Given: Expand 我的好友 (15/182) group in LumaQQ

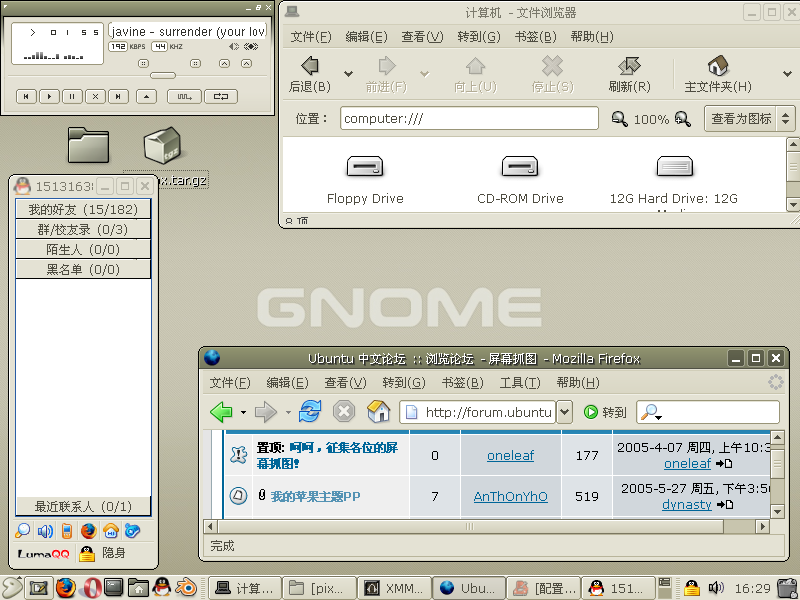Looking at the screenshot, I should pyautogui.click(x=83, y=209).
